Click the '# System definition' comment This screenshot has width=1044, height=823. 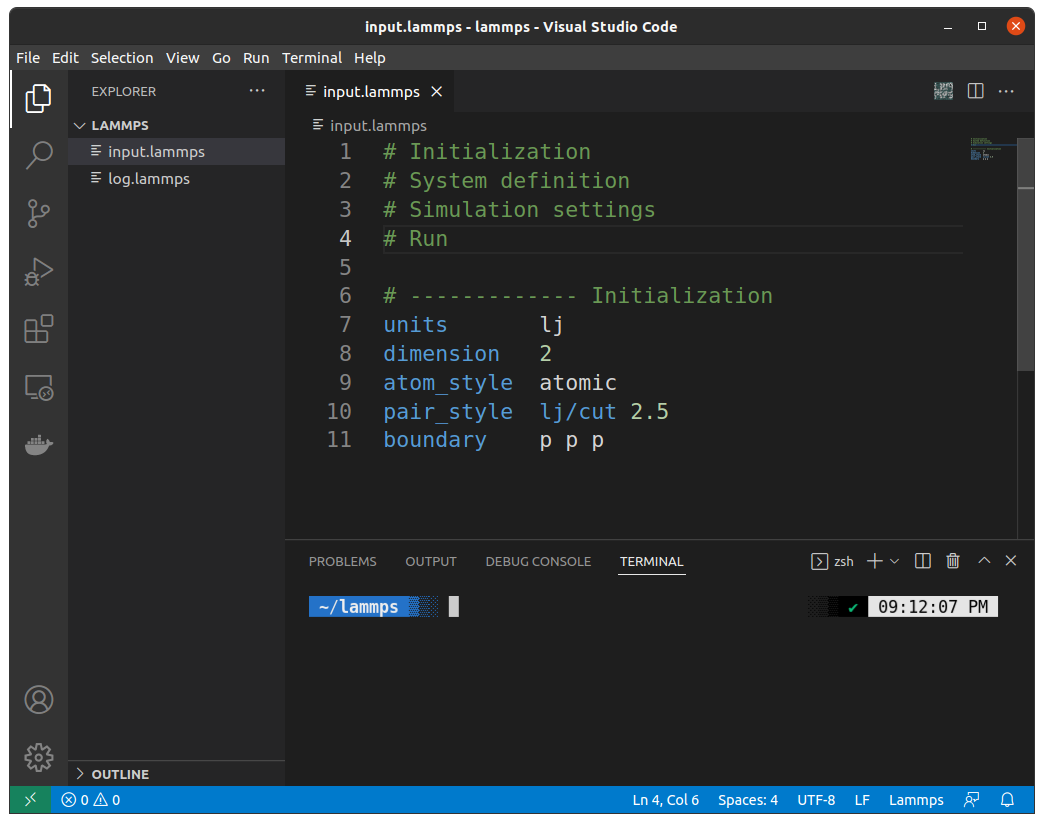click(x=506, y=180)
